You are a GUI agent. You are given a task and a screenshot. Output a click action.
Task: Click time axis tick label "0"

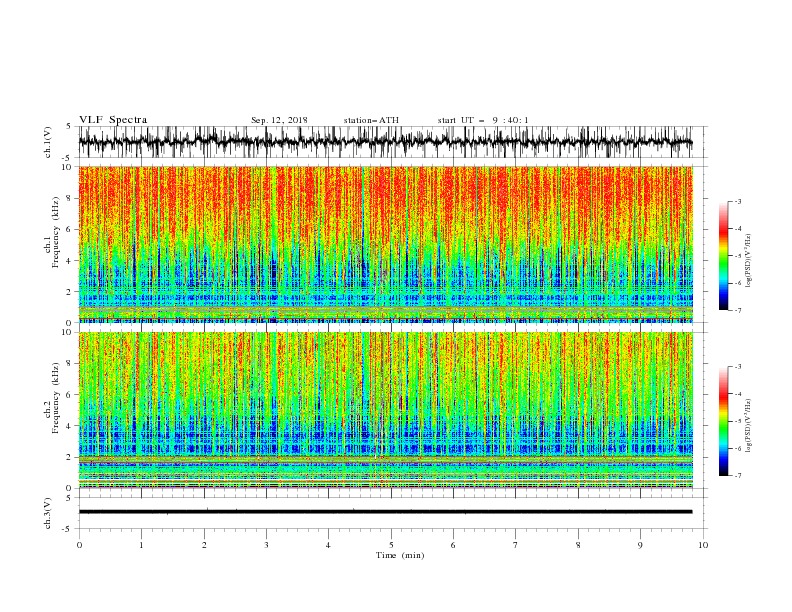(79, 545)
